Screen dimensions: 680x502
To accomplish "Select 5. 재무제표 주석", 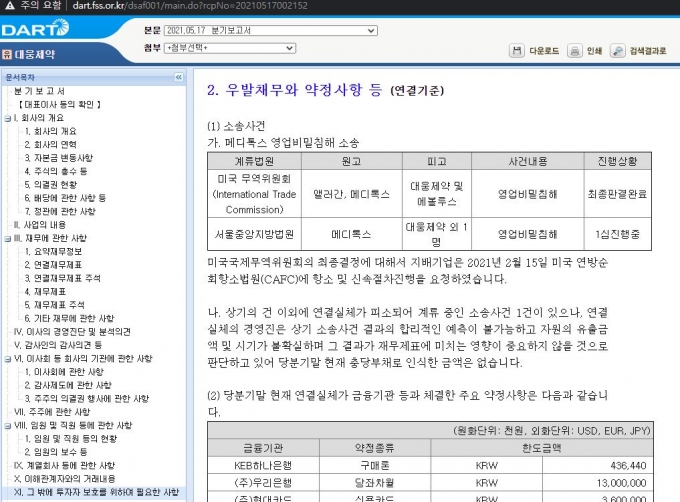I will tap(55, 305).
